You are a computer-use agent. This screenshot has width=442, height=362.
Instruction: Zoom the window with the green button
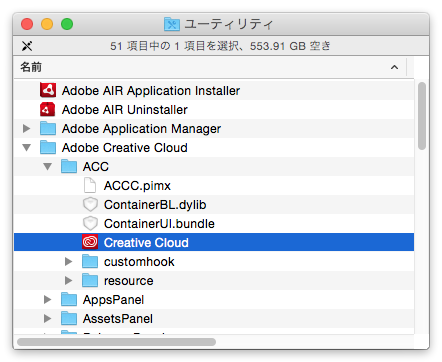tap(67, 24)
